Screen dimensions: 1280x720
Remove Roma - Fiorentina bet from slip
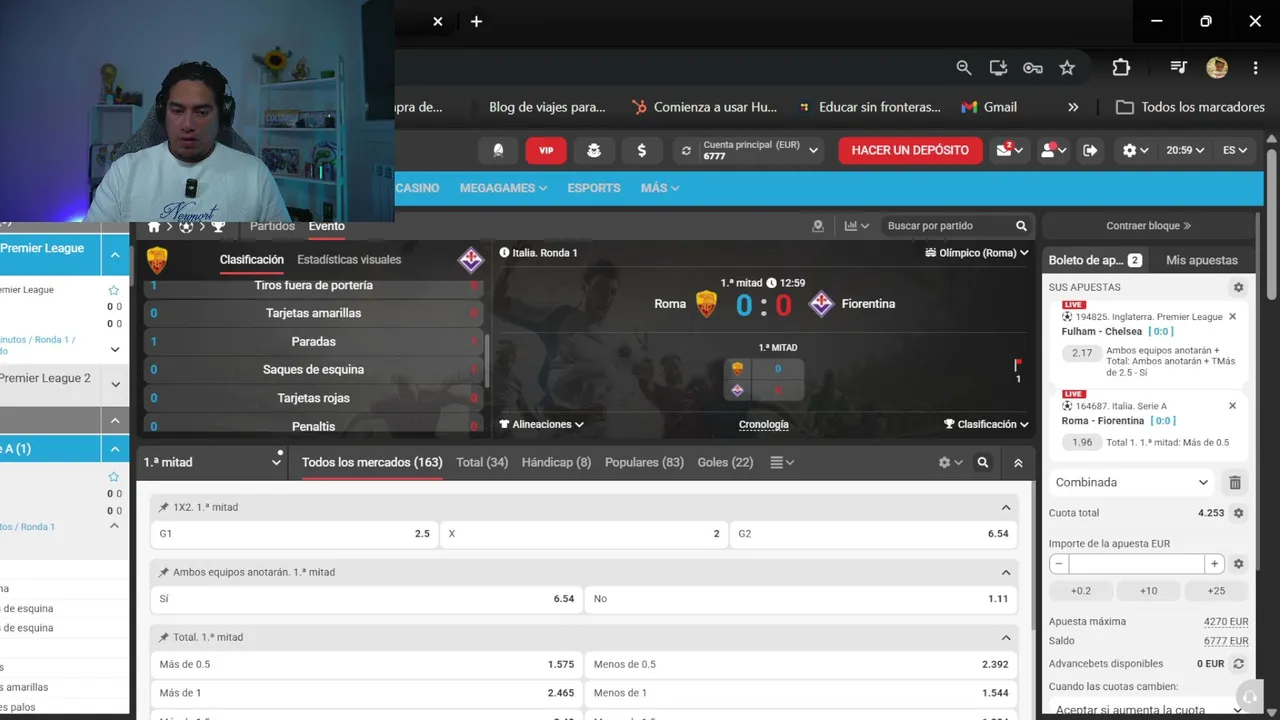1232,406
